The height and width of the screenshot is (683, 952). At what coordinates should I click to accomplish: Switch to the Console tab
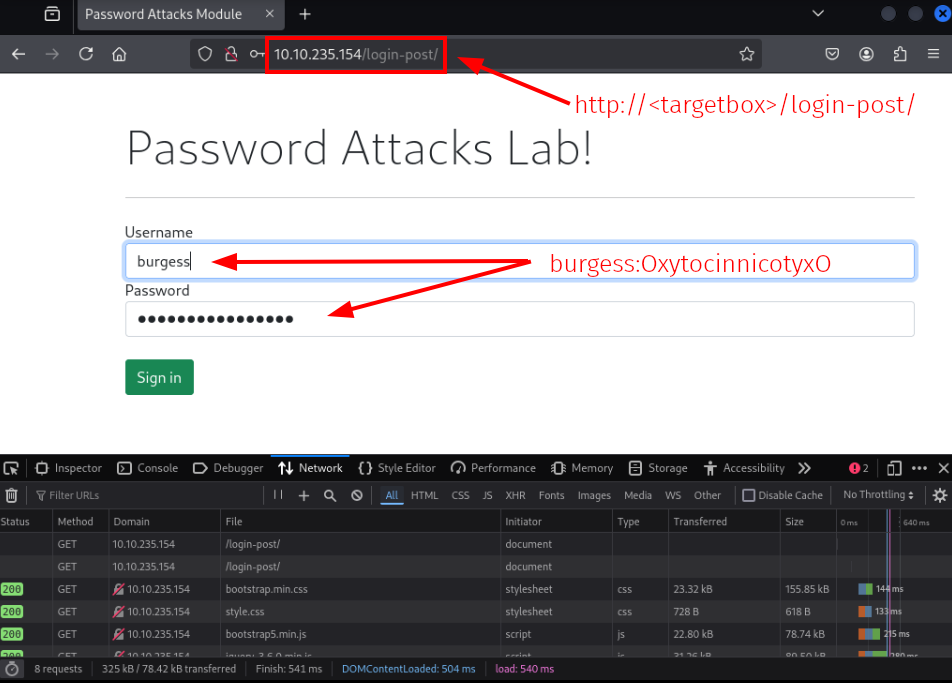tap(147, 468)
